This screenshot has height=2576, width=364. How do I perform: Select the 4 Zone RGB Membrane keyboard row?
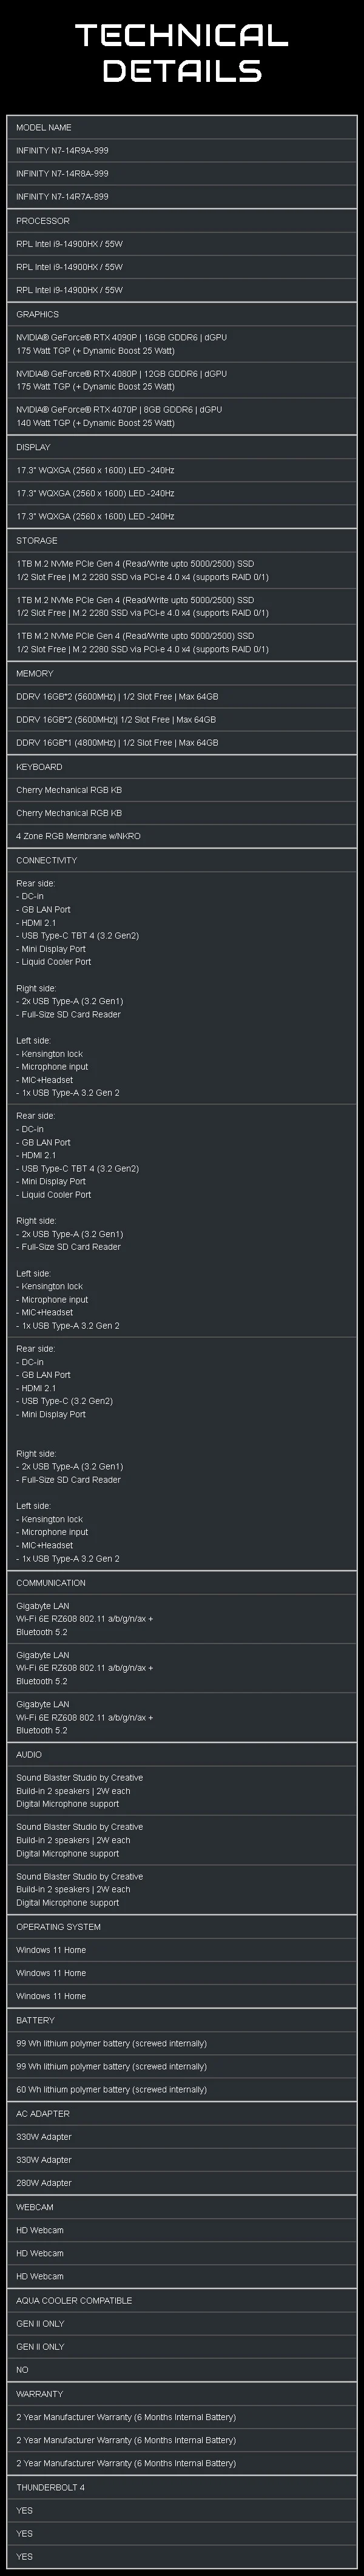click(78, 836)
